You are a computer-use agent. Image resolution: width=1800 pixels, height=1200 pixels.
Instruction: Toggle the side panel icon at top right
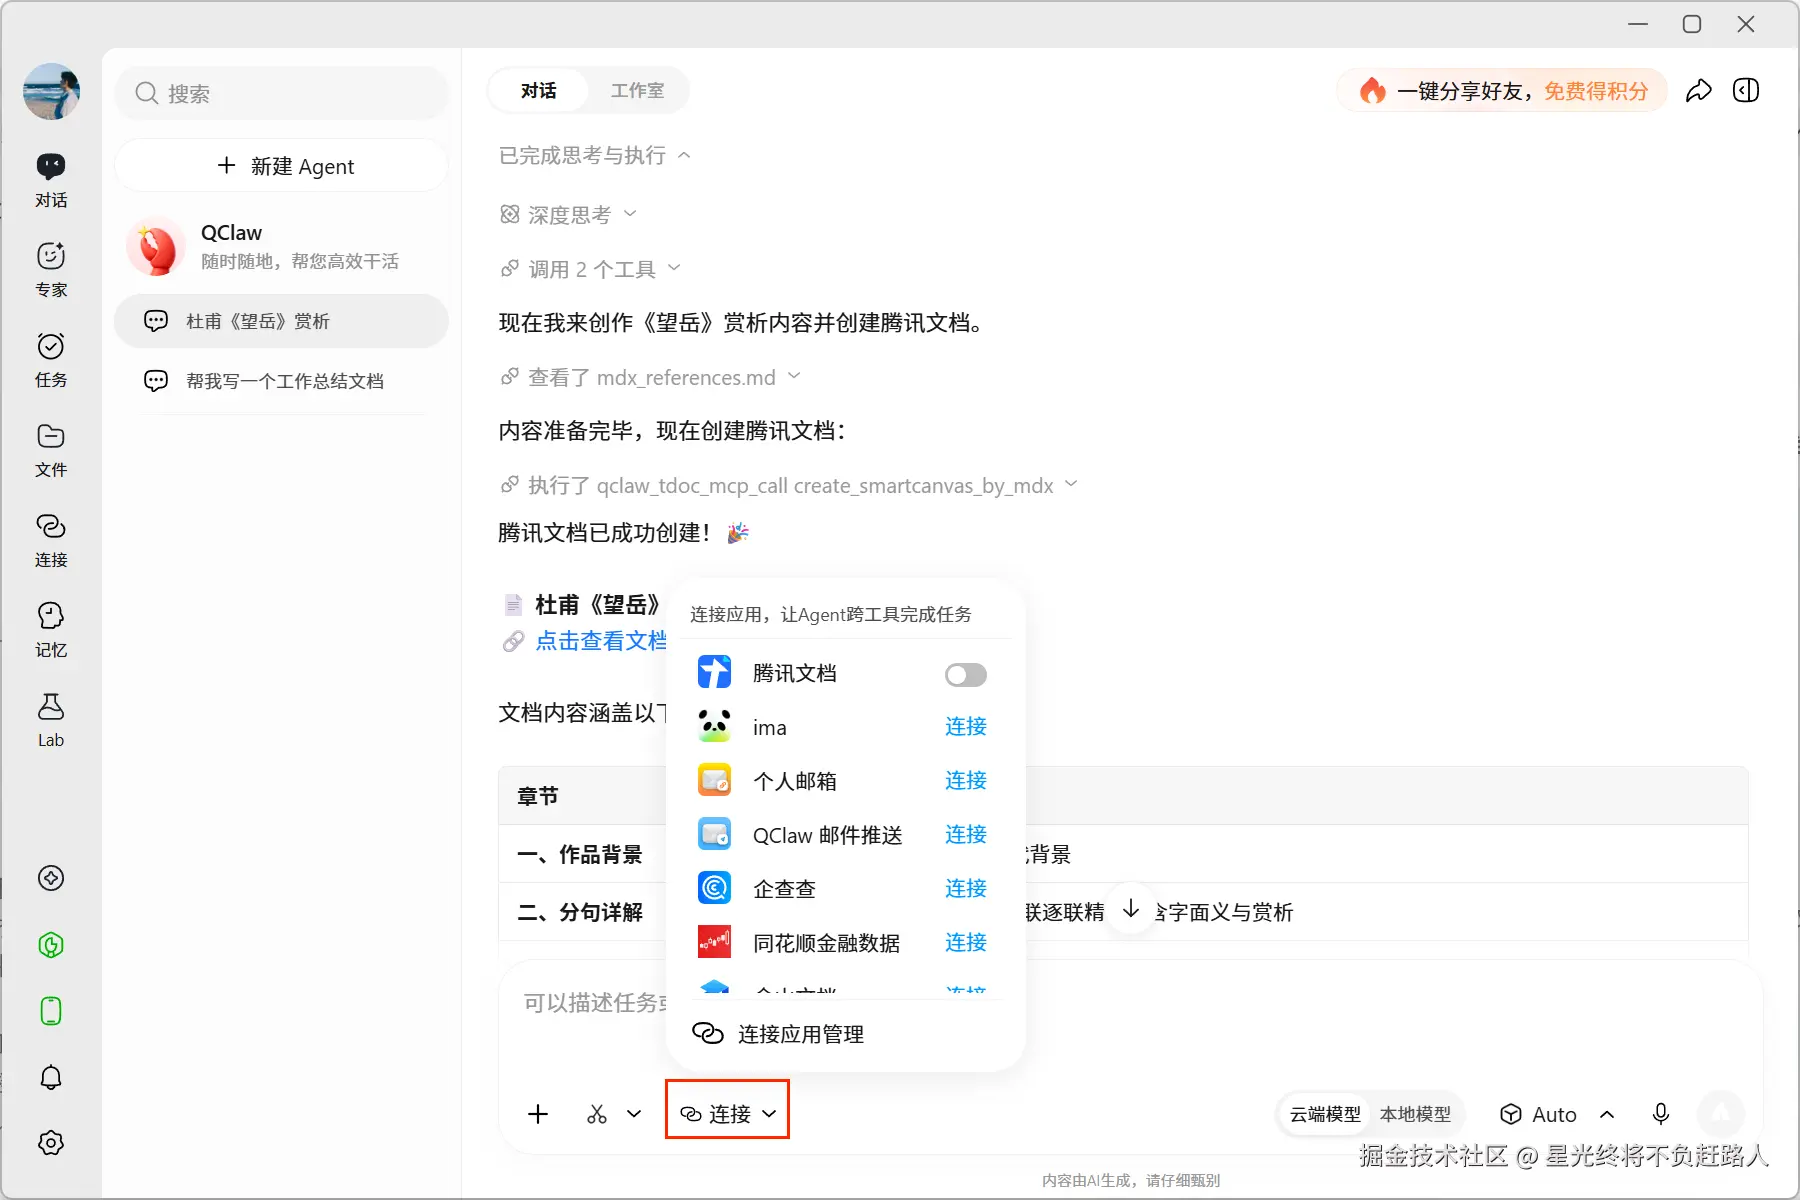(x=1746, y=91)
